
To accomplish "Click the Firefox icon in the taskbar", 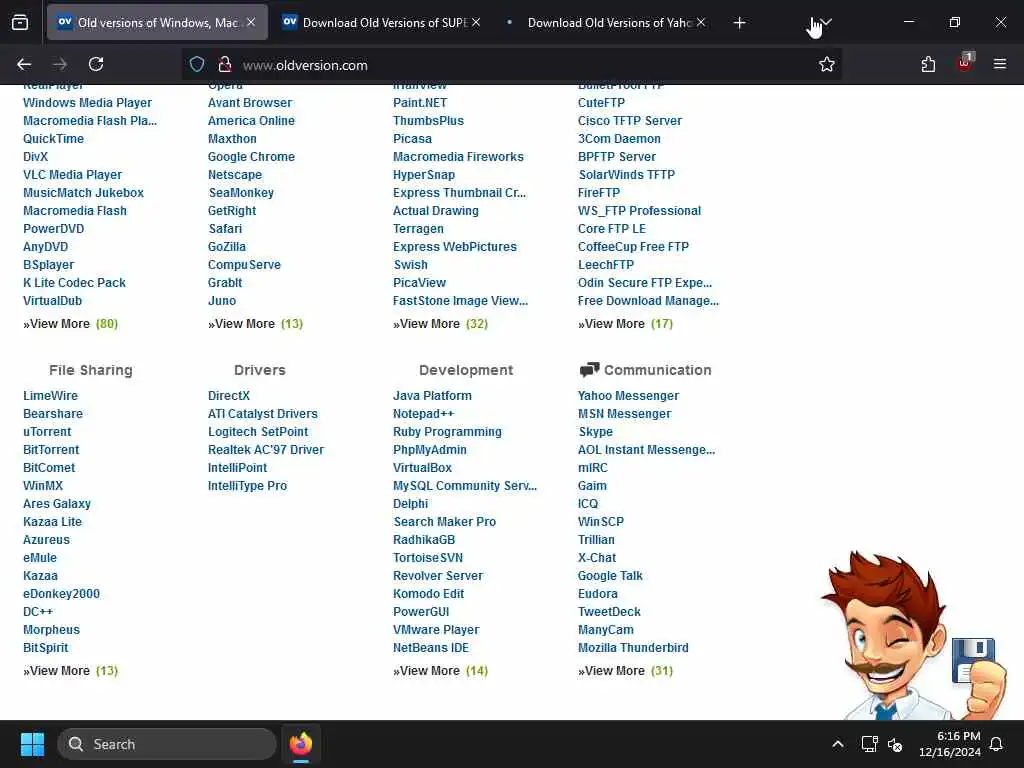I will coord(301,744).
